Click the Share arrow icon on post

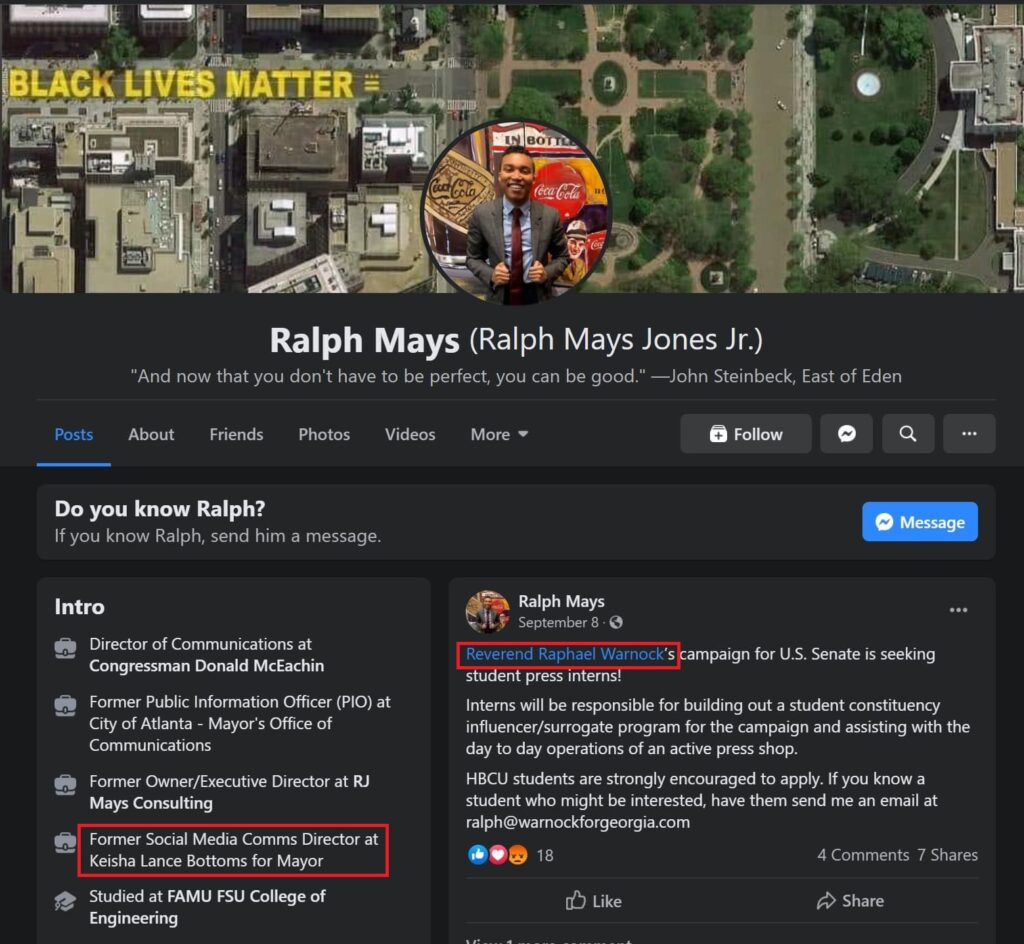point(826,901)
